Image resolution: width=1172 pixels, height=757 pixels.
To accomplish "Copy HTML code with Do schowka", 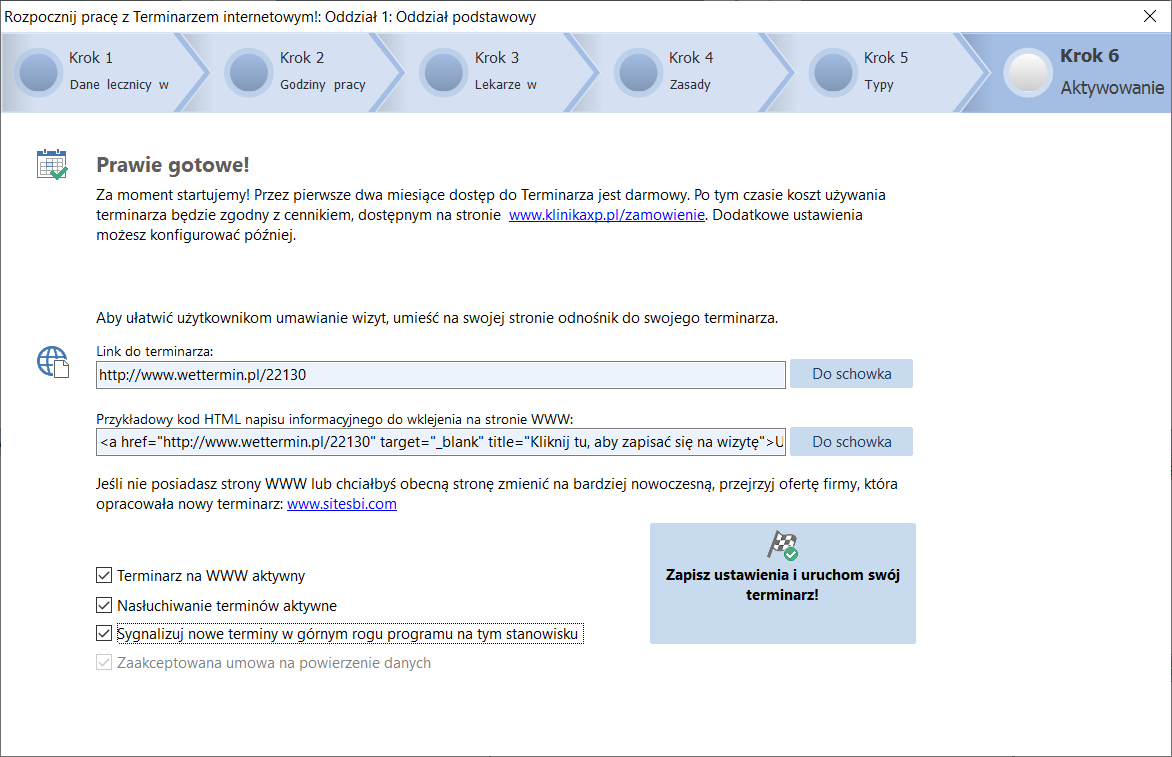I will click(x=851, y=442).
